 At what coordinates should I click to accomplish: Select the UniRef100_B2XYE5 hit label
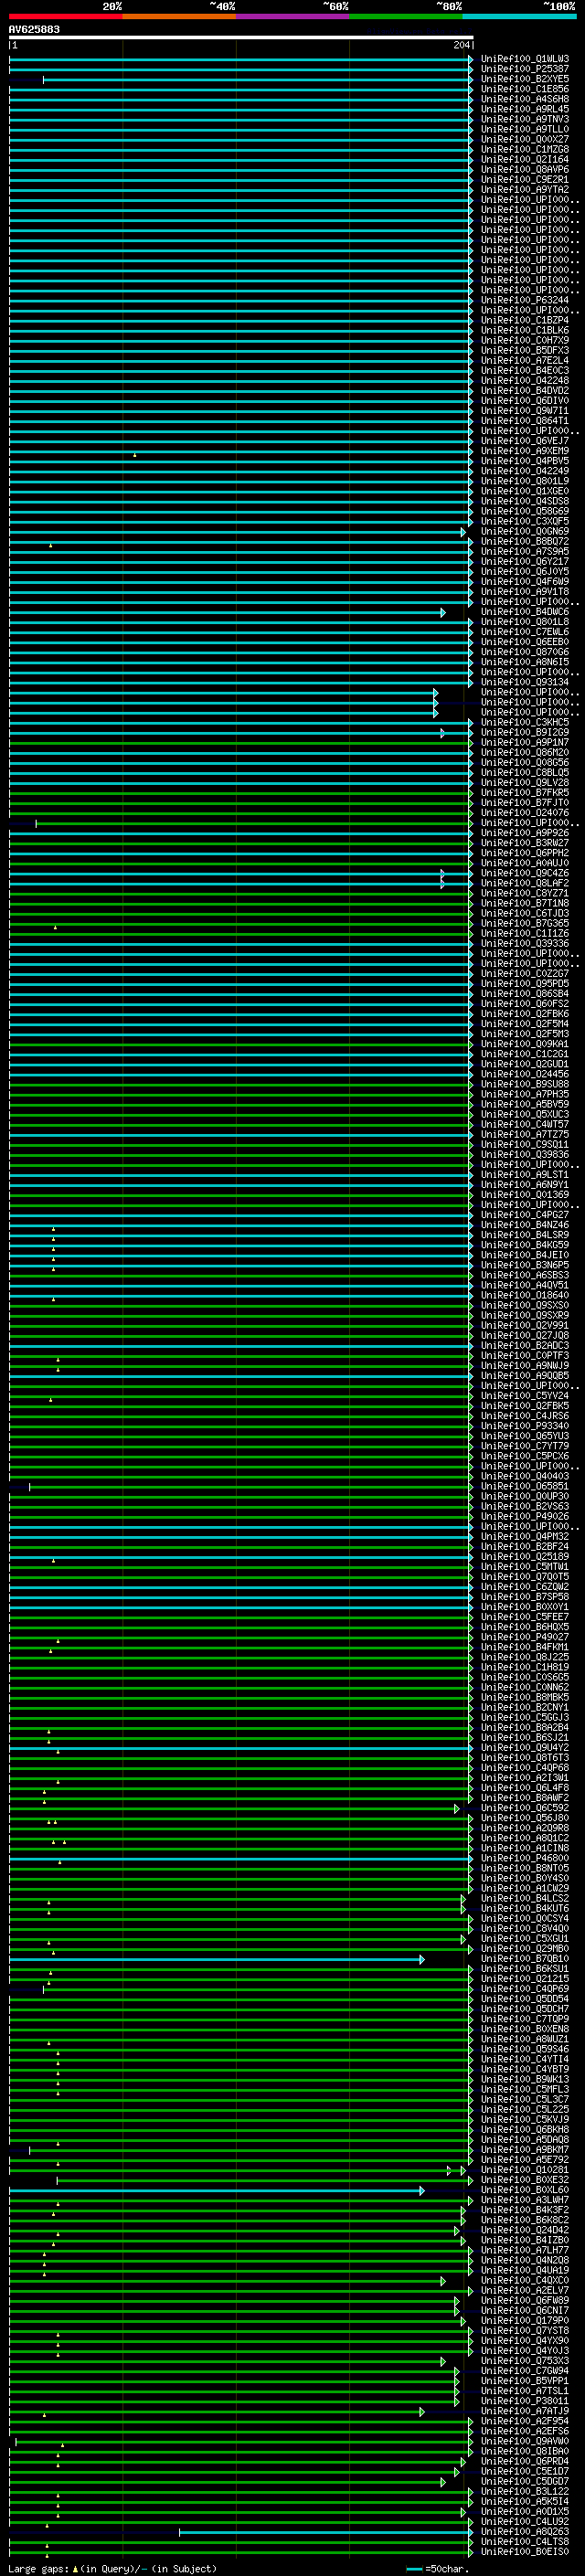click(524, 79)
